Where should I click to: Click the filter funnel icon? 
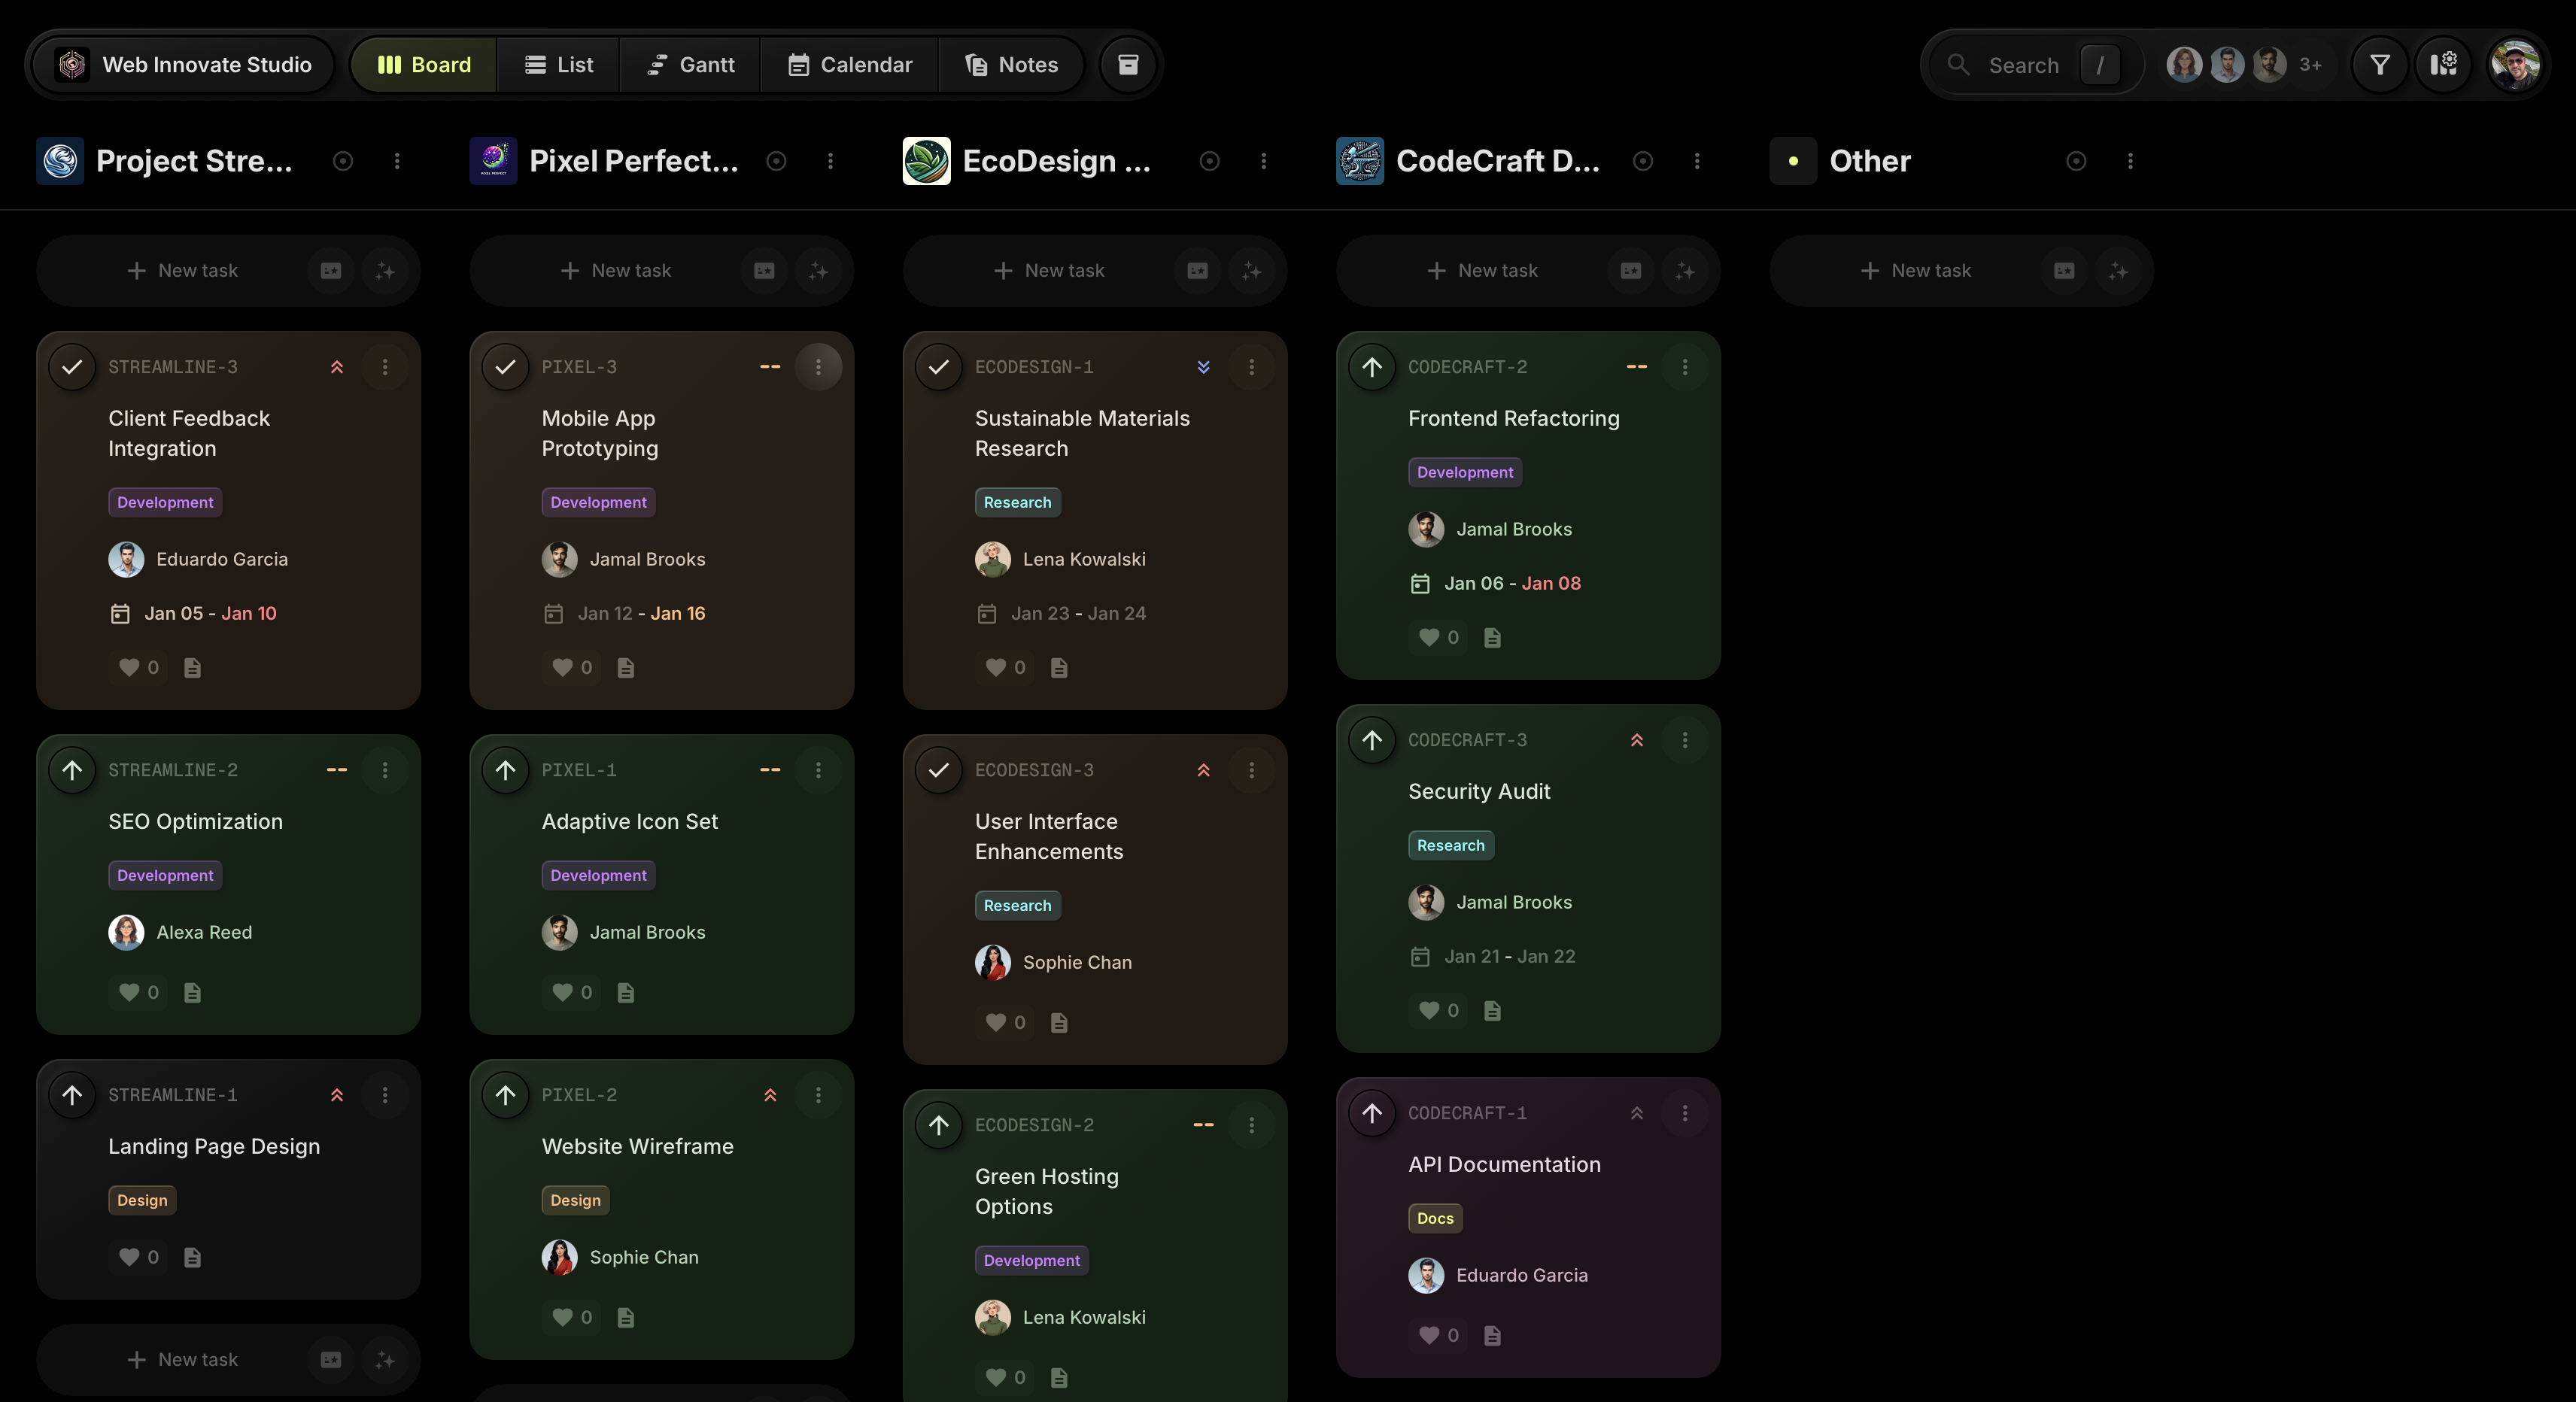tap(2380, 65)
